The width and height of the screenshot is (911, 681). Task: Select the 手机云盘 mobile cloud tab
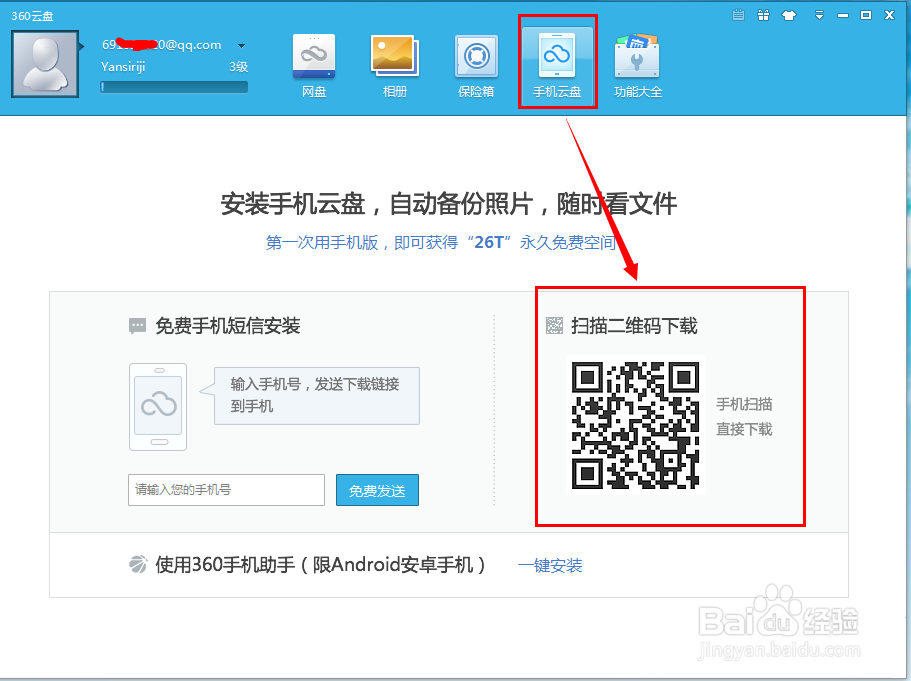coord(557,66)
